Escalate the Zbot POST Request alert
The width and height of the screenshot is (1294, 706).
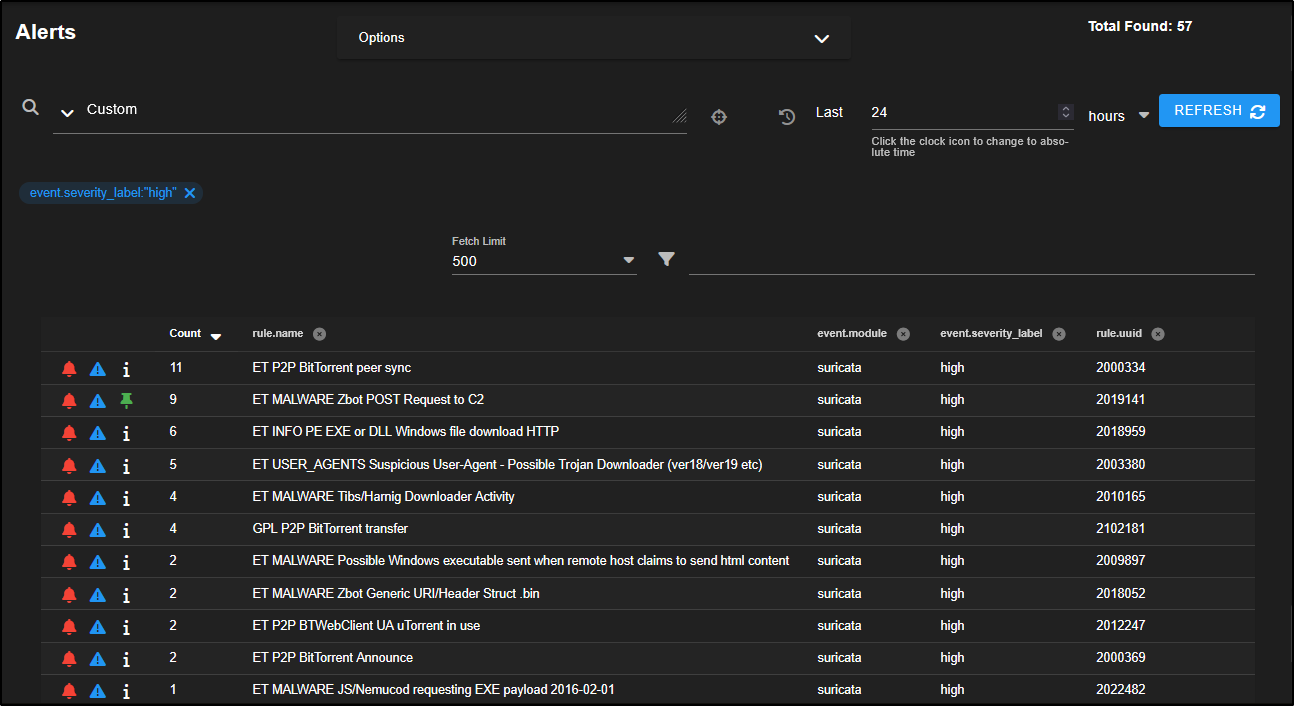click(x=97, y=401)
